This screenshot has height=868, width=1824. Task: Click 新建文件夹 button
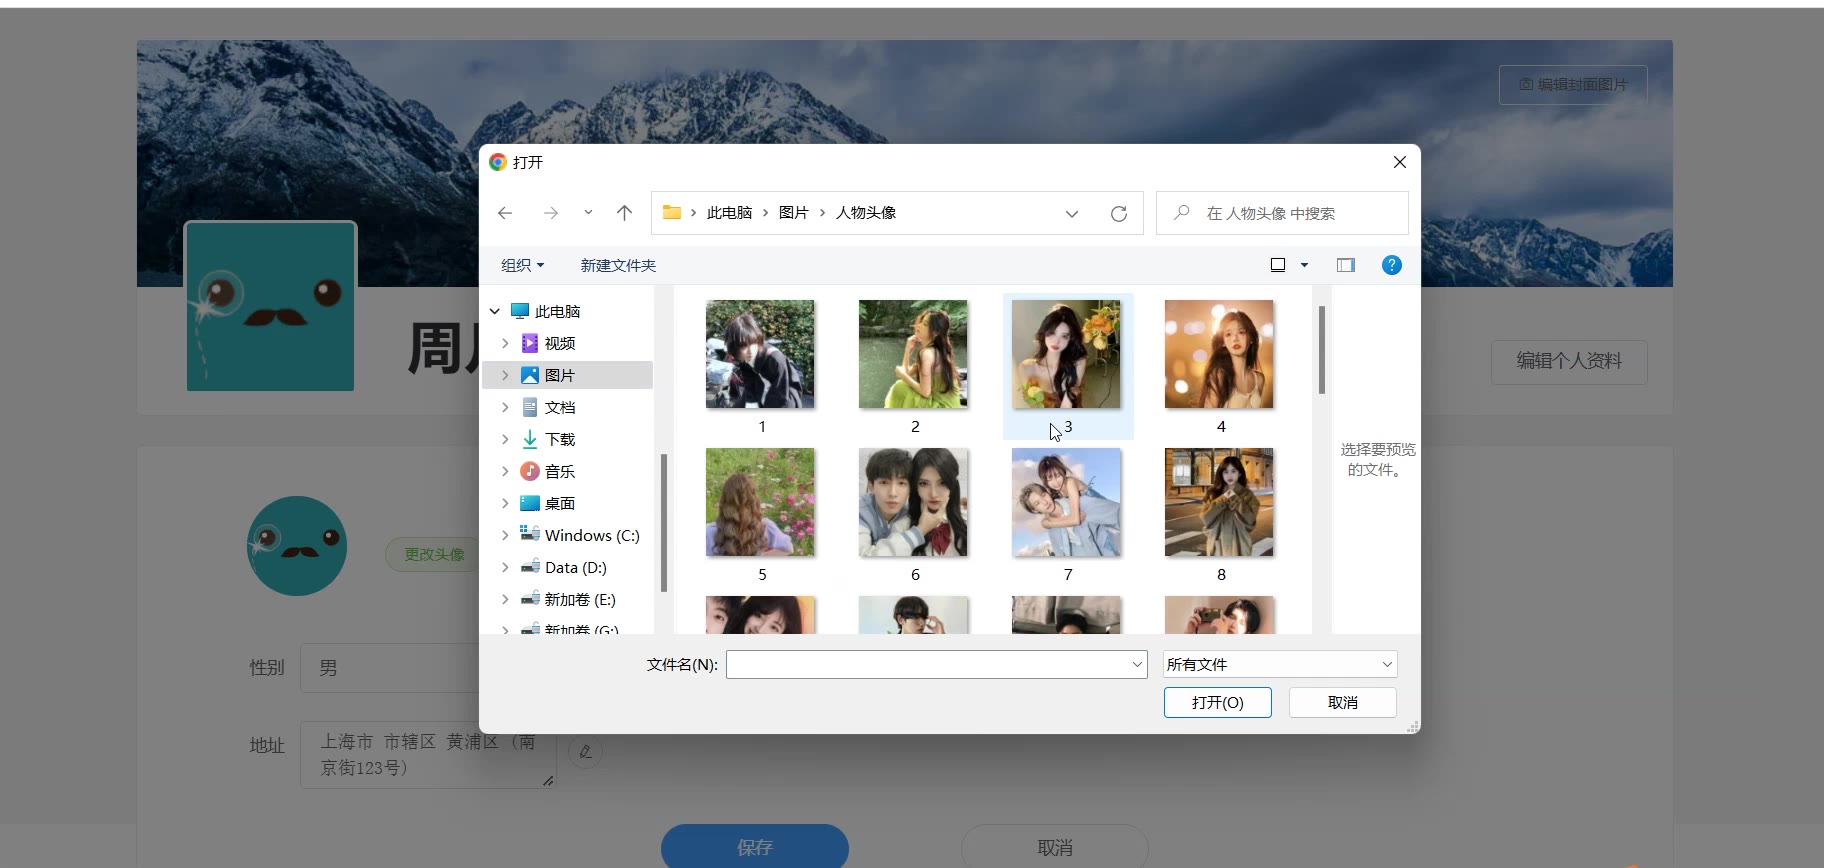point(618,265)
